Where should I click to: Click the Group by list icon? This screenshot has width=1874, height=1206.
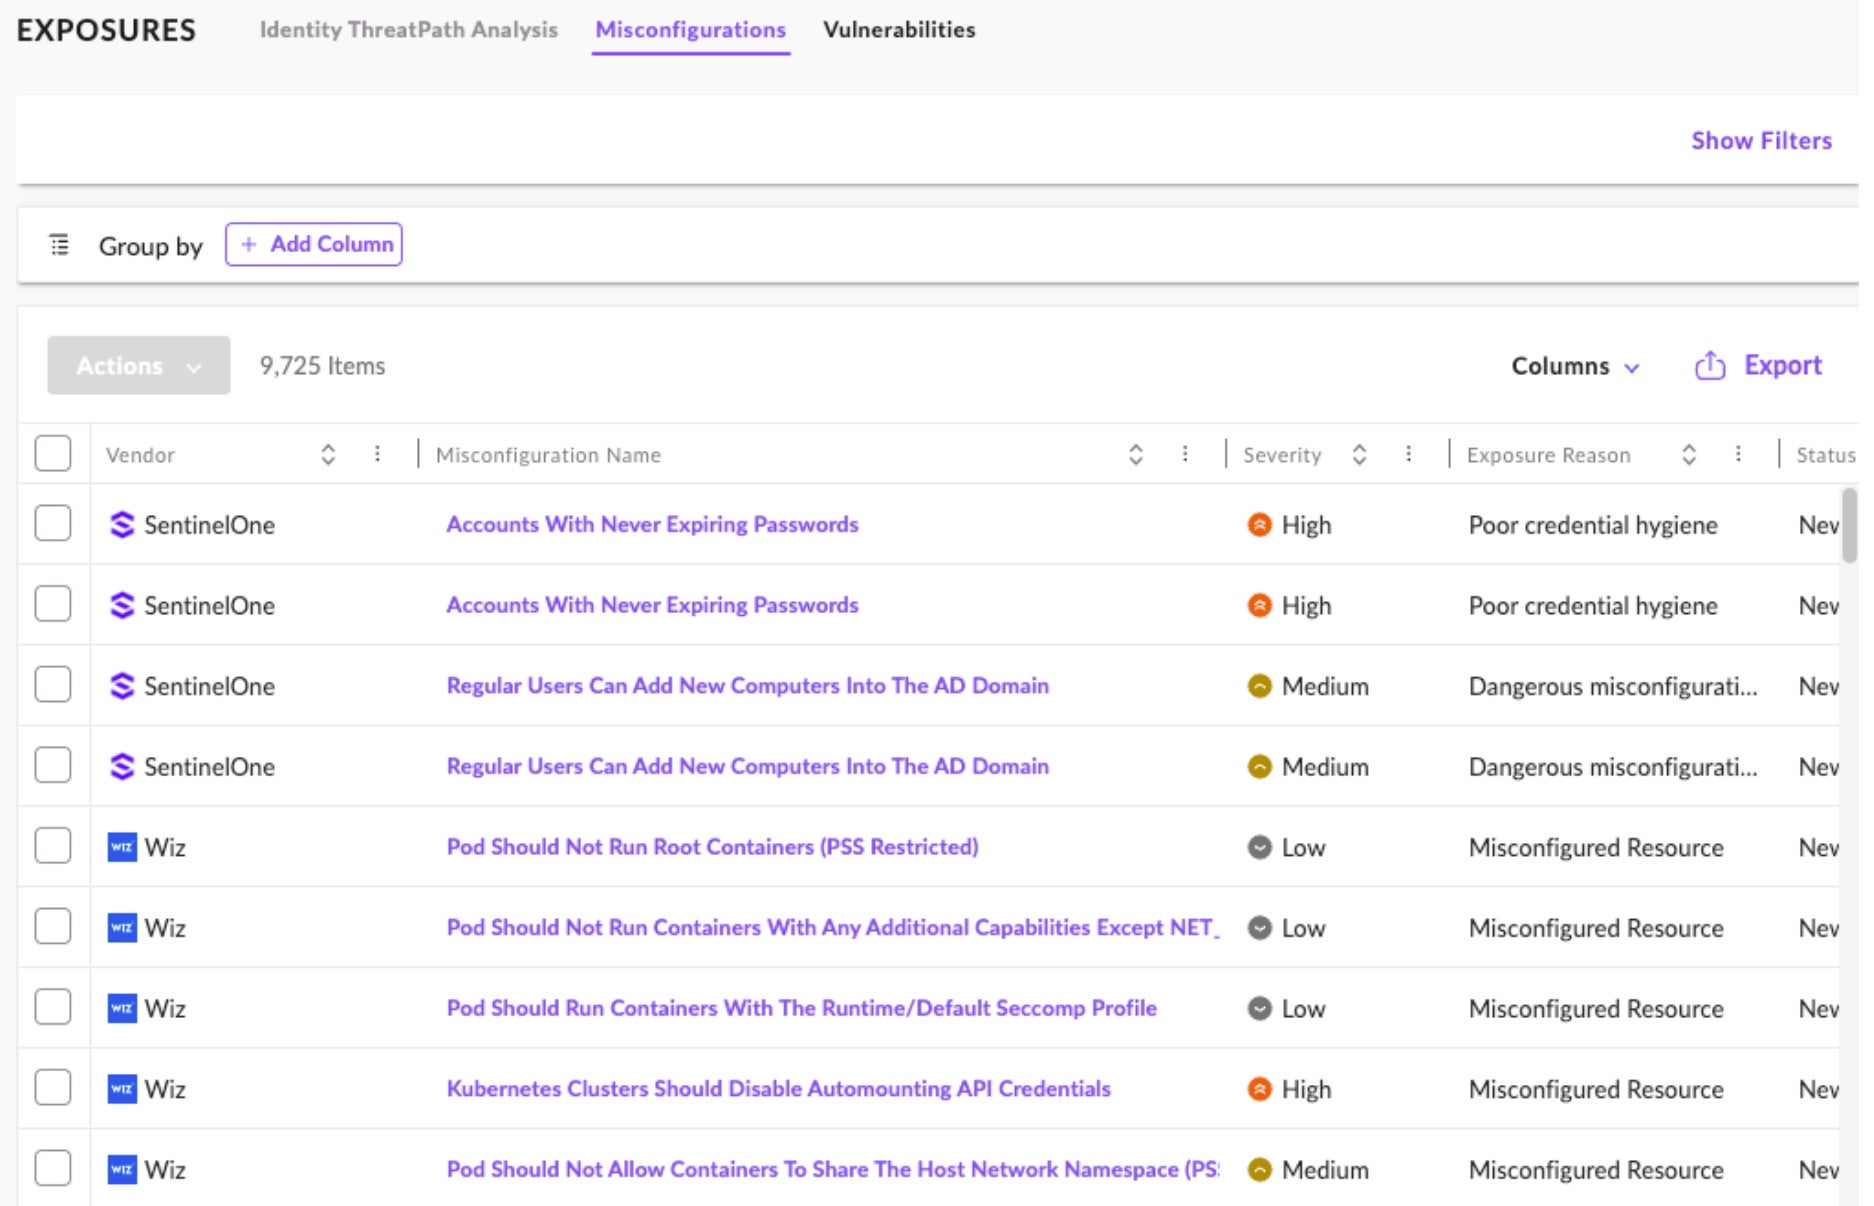coord(60,245)
